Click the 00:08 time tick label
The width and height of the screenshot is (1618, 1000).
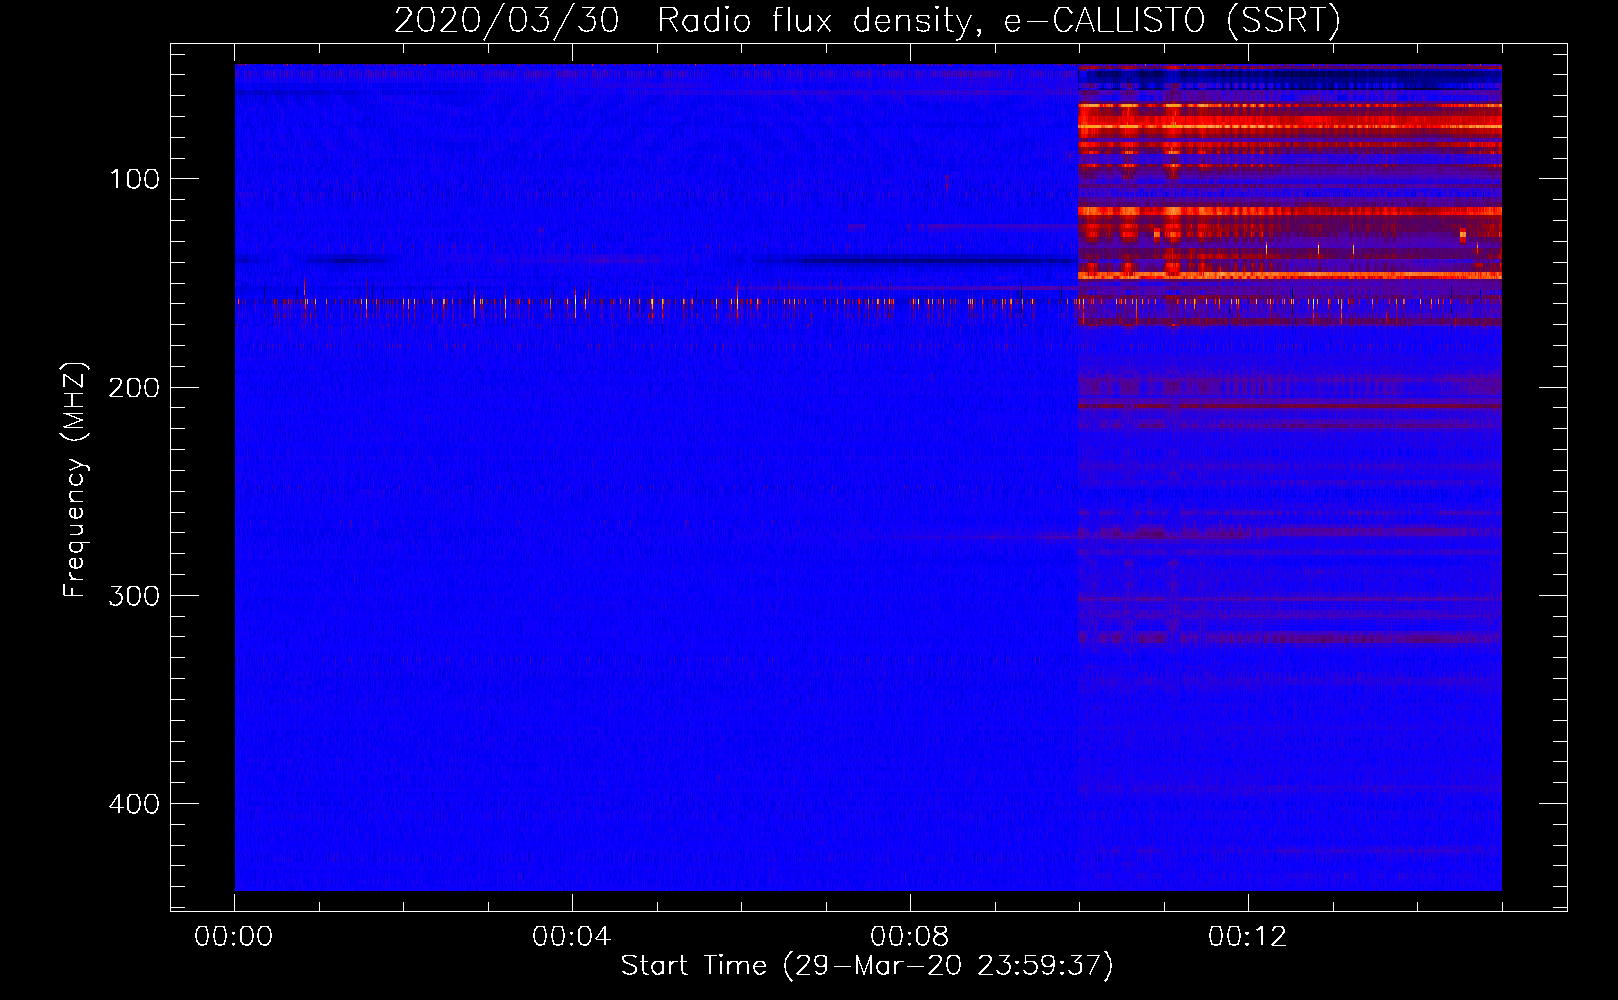click(x=910, y=937)
